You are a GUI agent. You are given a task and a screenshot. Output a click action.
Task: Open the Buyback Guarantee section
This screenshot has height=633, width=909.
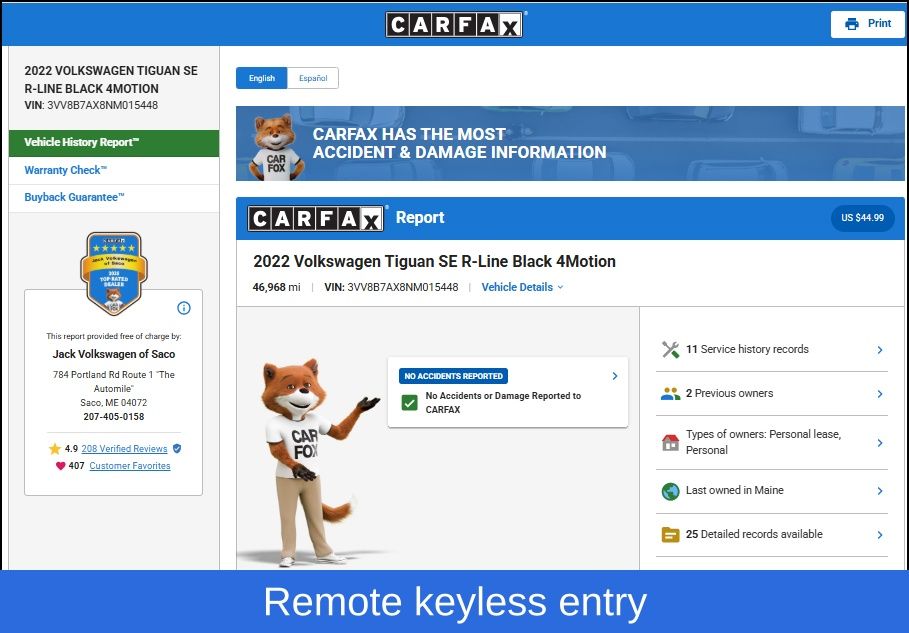pos(74,198)
